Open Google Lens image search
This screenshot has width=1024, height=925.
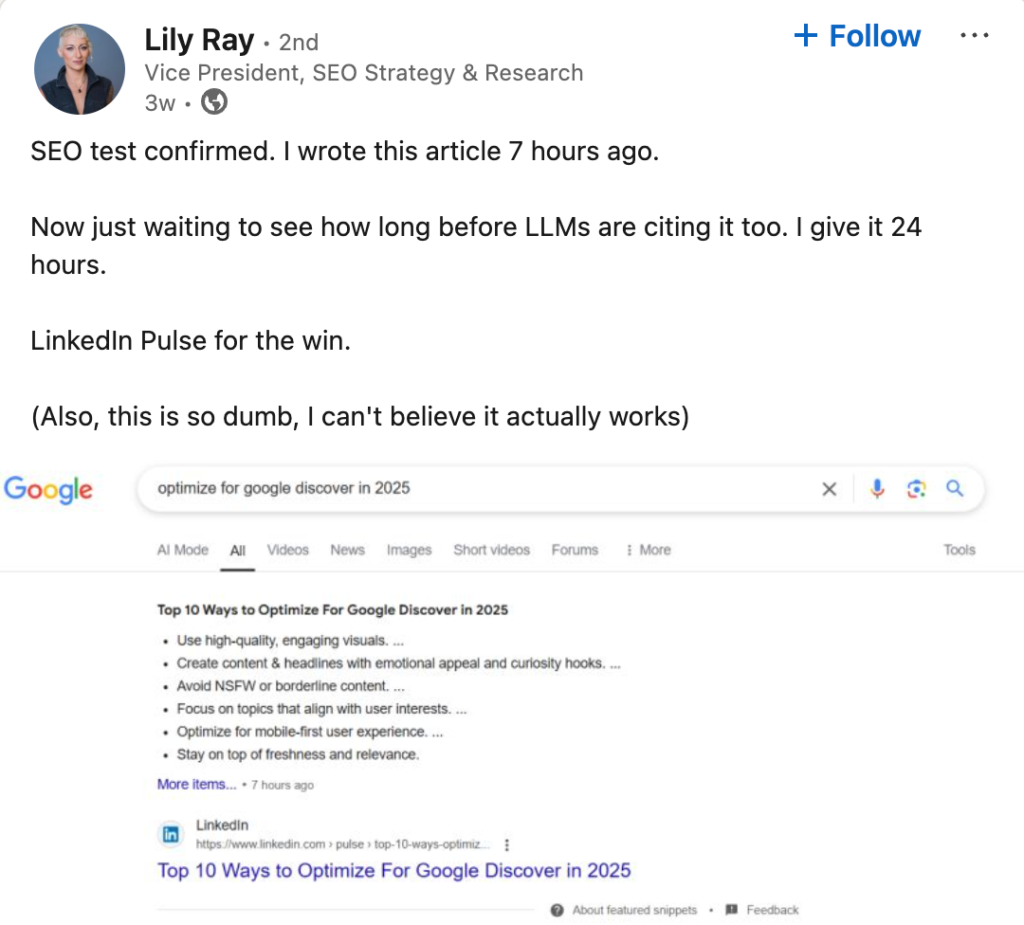[x=915, y=489]
